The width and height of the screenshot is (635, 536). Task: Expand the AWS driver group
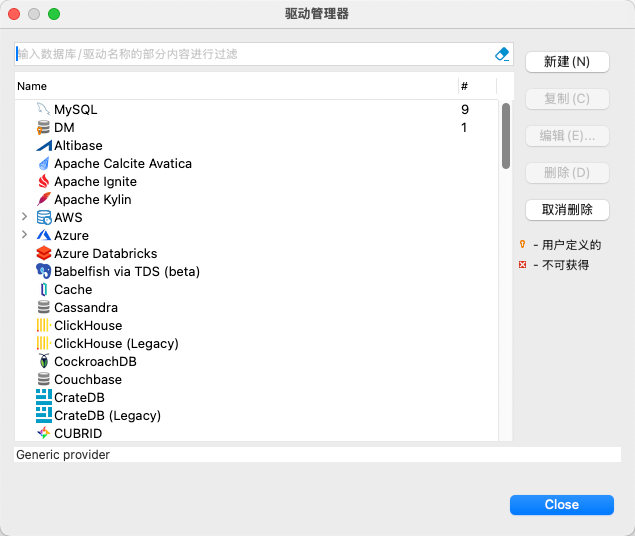click(x=24, y=217)
